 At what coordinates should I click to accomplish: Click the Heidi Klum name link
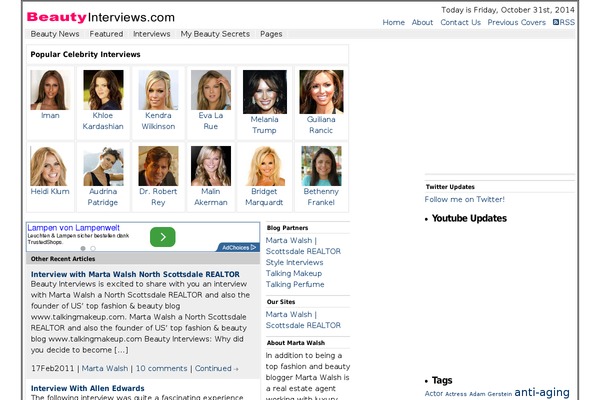click(x=50, y=191)
